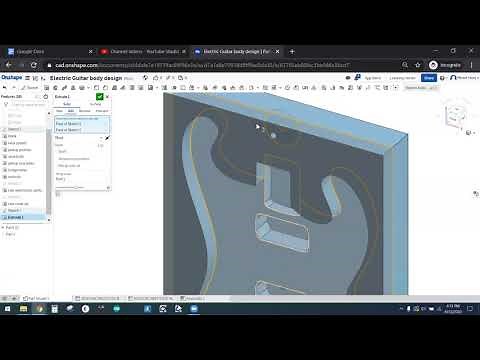Click the taskbar clock and date
The width and height of the screenshot is (480, 360).
[453, 309]
